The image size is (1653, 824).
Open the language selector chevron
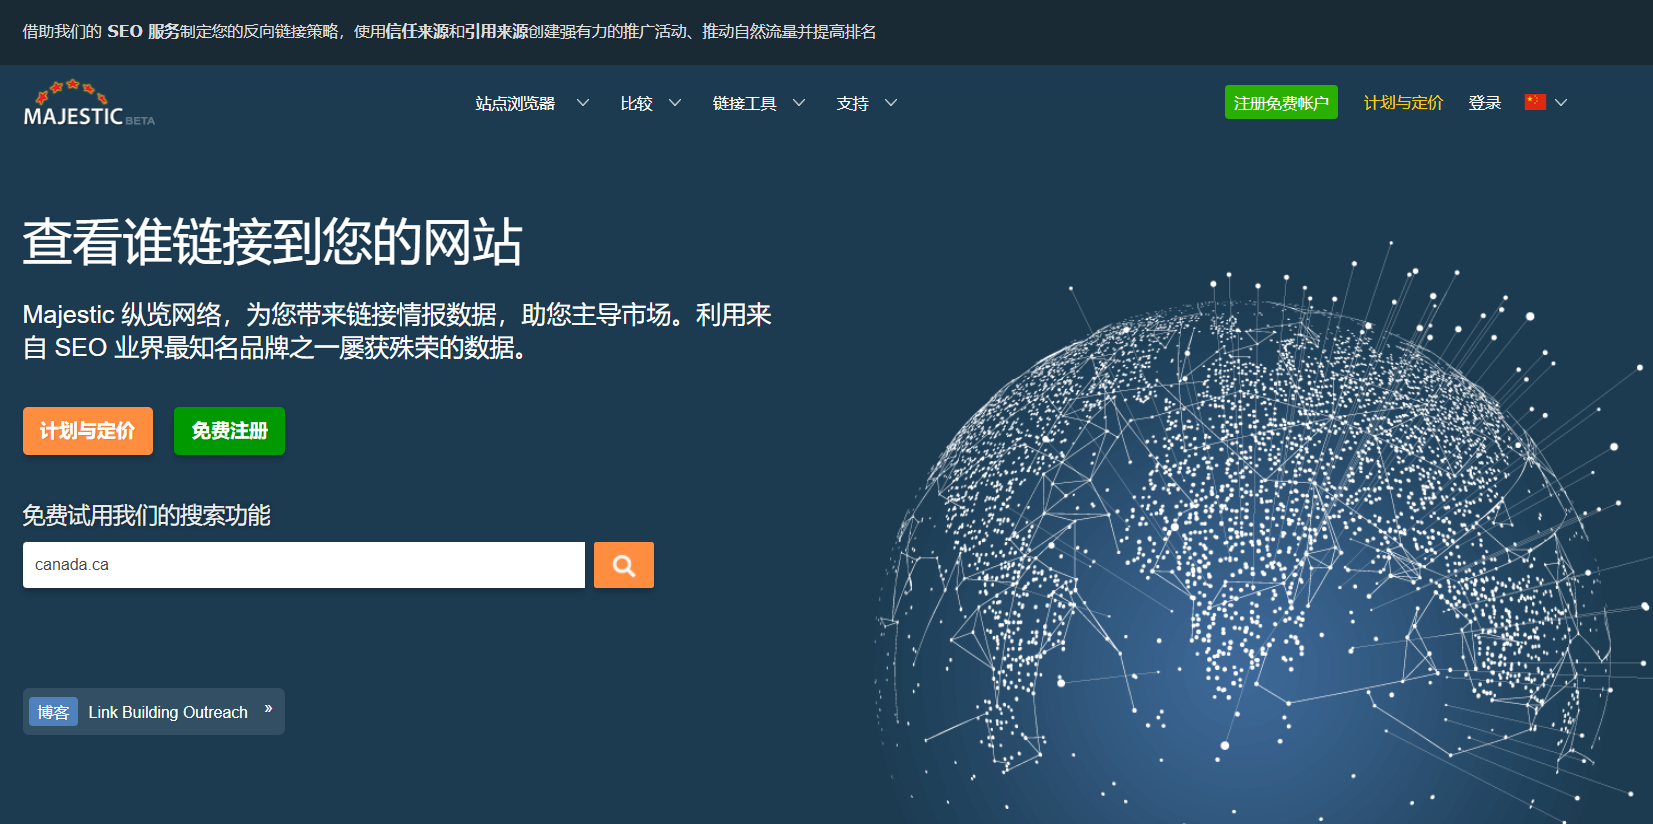1561,103
